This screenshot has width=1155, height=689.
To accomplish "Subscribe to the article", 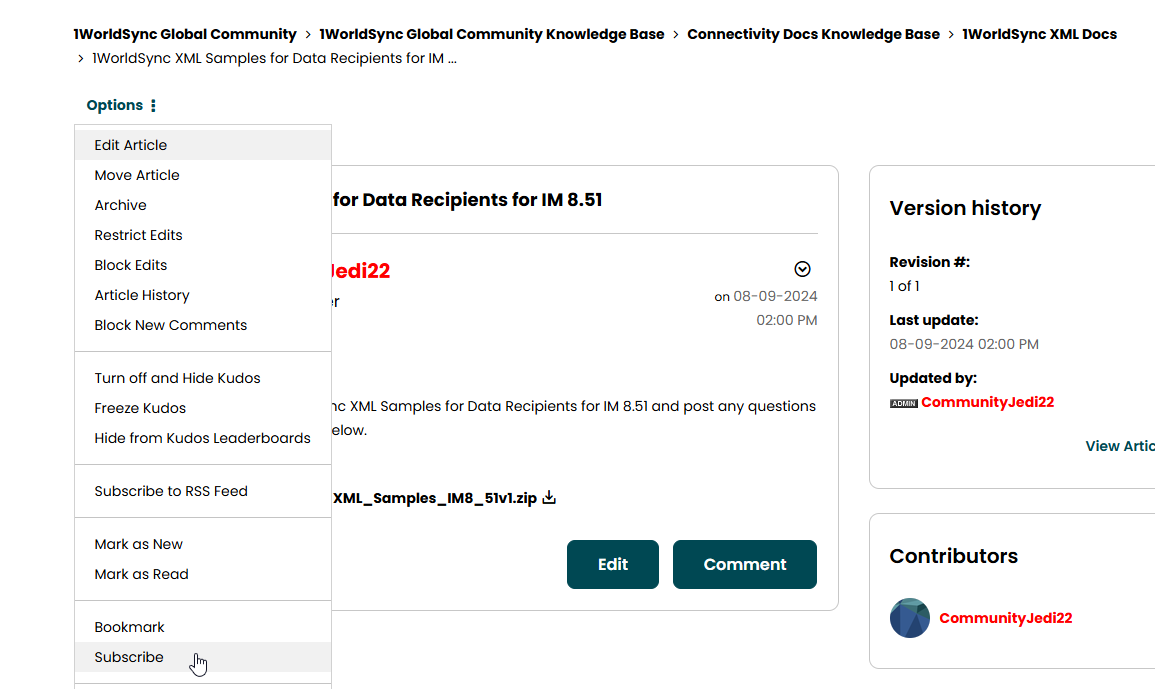I will pos(128,656).
